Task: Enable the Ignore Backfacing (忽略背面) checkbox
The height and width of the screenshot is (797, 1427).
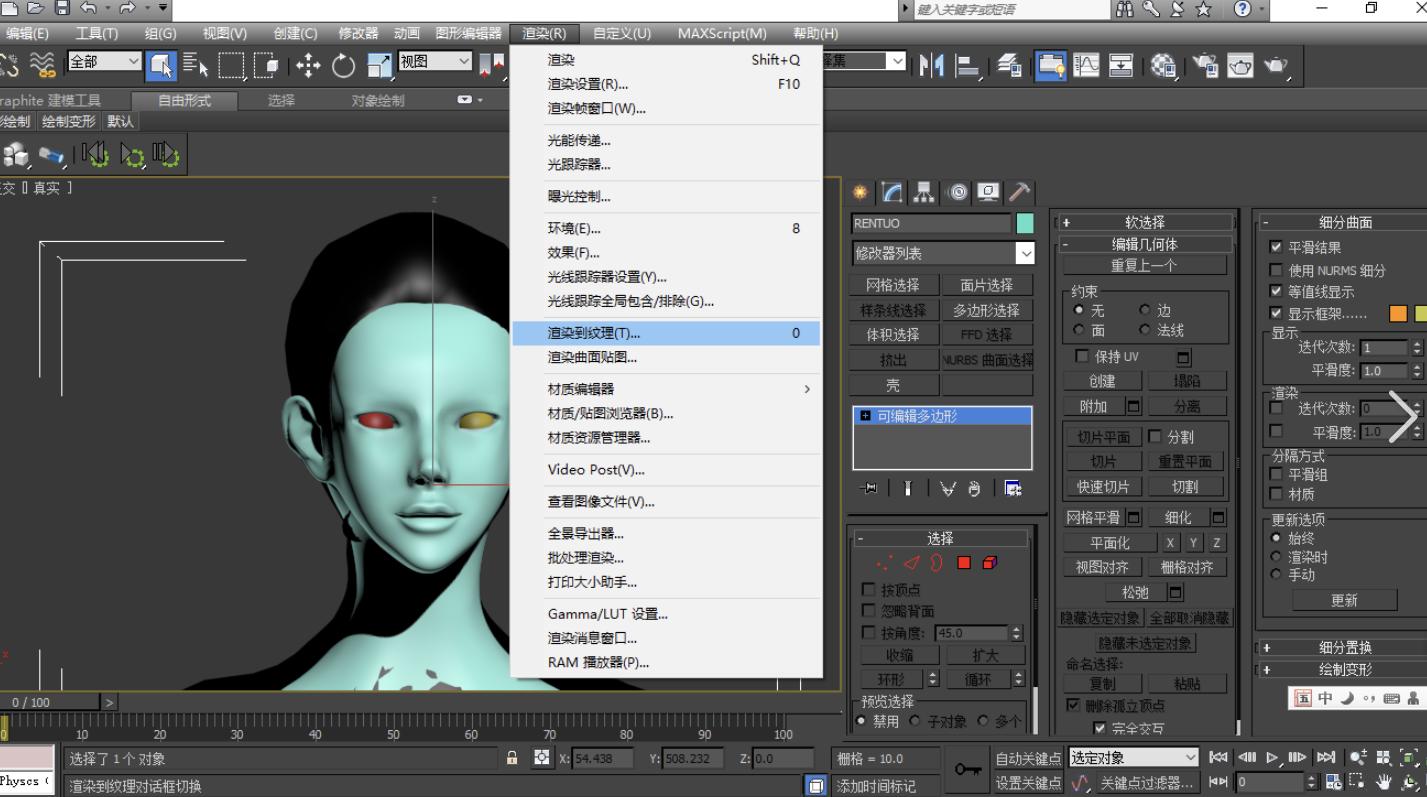Action: (868, 611)
